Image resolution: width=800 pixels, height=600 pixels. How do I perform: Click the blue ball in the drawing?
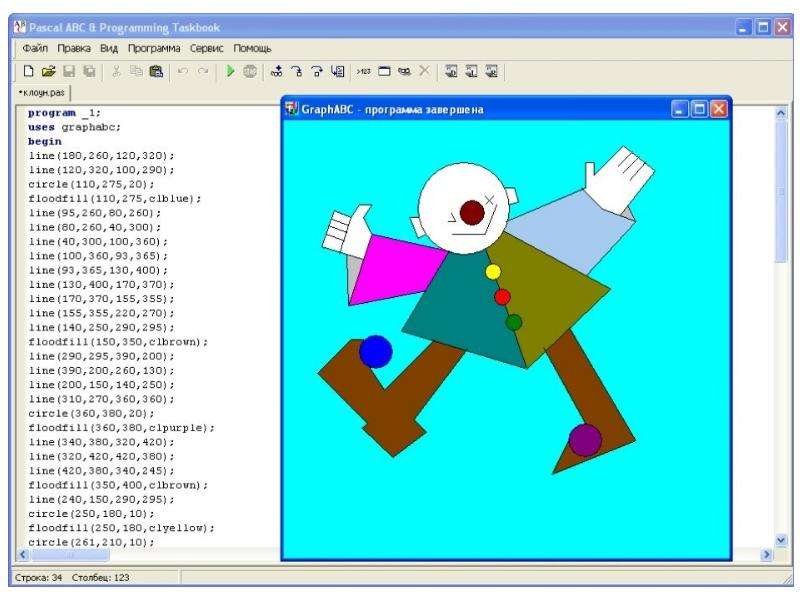click(376, 352)
